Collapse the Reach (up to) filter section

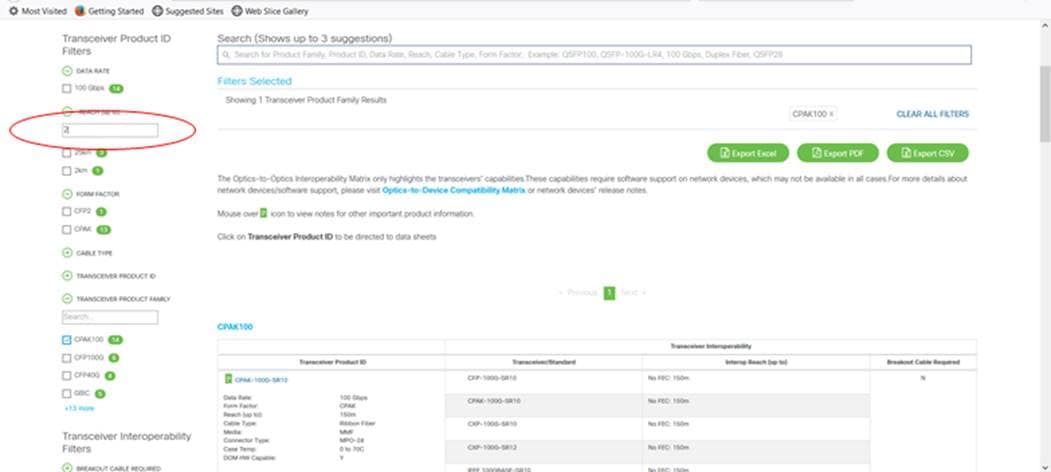coord(67,112)
